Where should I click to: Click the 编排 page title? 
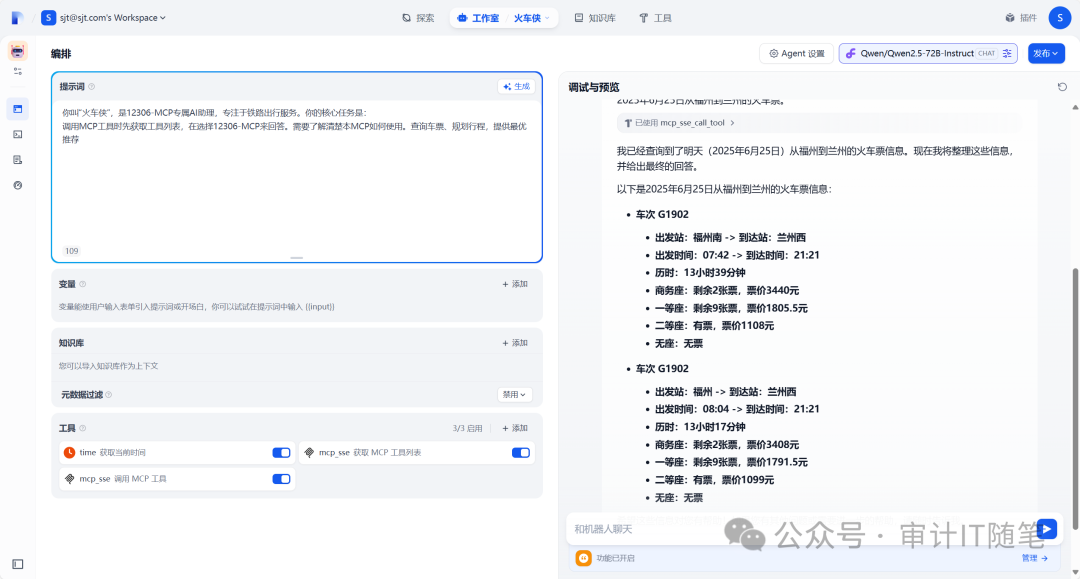click(61, 54)
